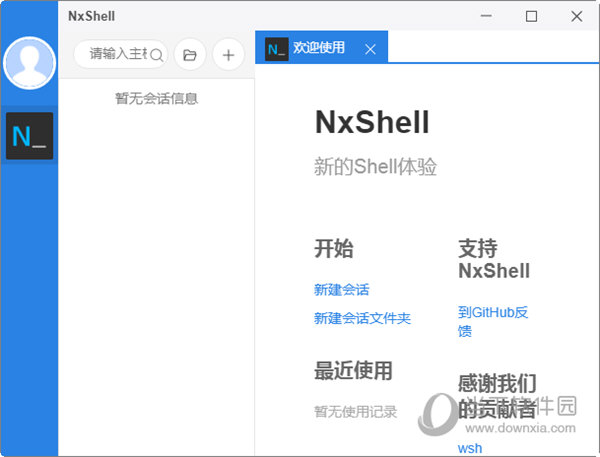600x457 pixels.
Task: Focus the 请输入主机 search field
Action: (x=116, y=55)
